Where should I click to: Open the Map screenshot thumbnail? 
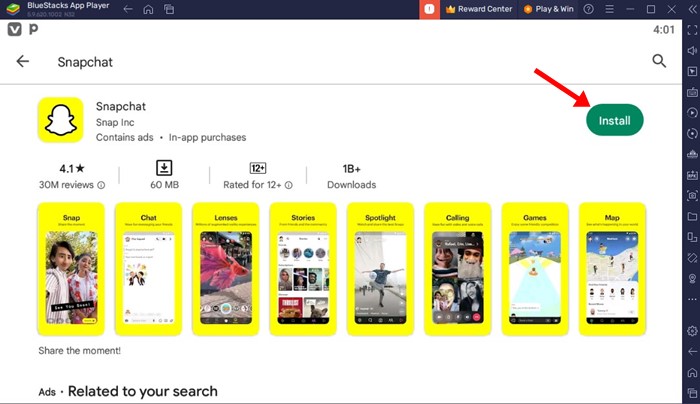pyautogui.click(x=612, y=269)
